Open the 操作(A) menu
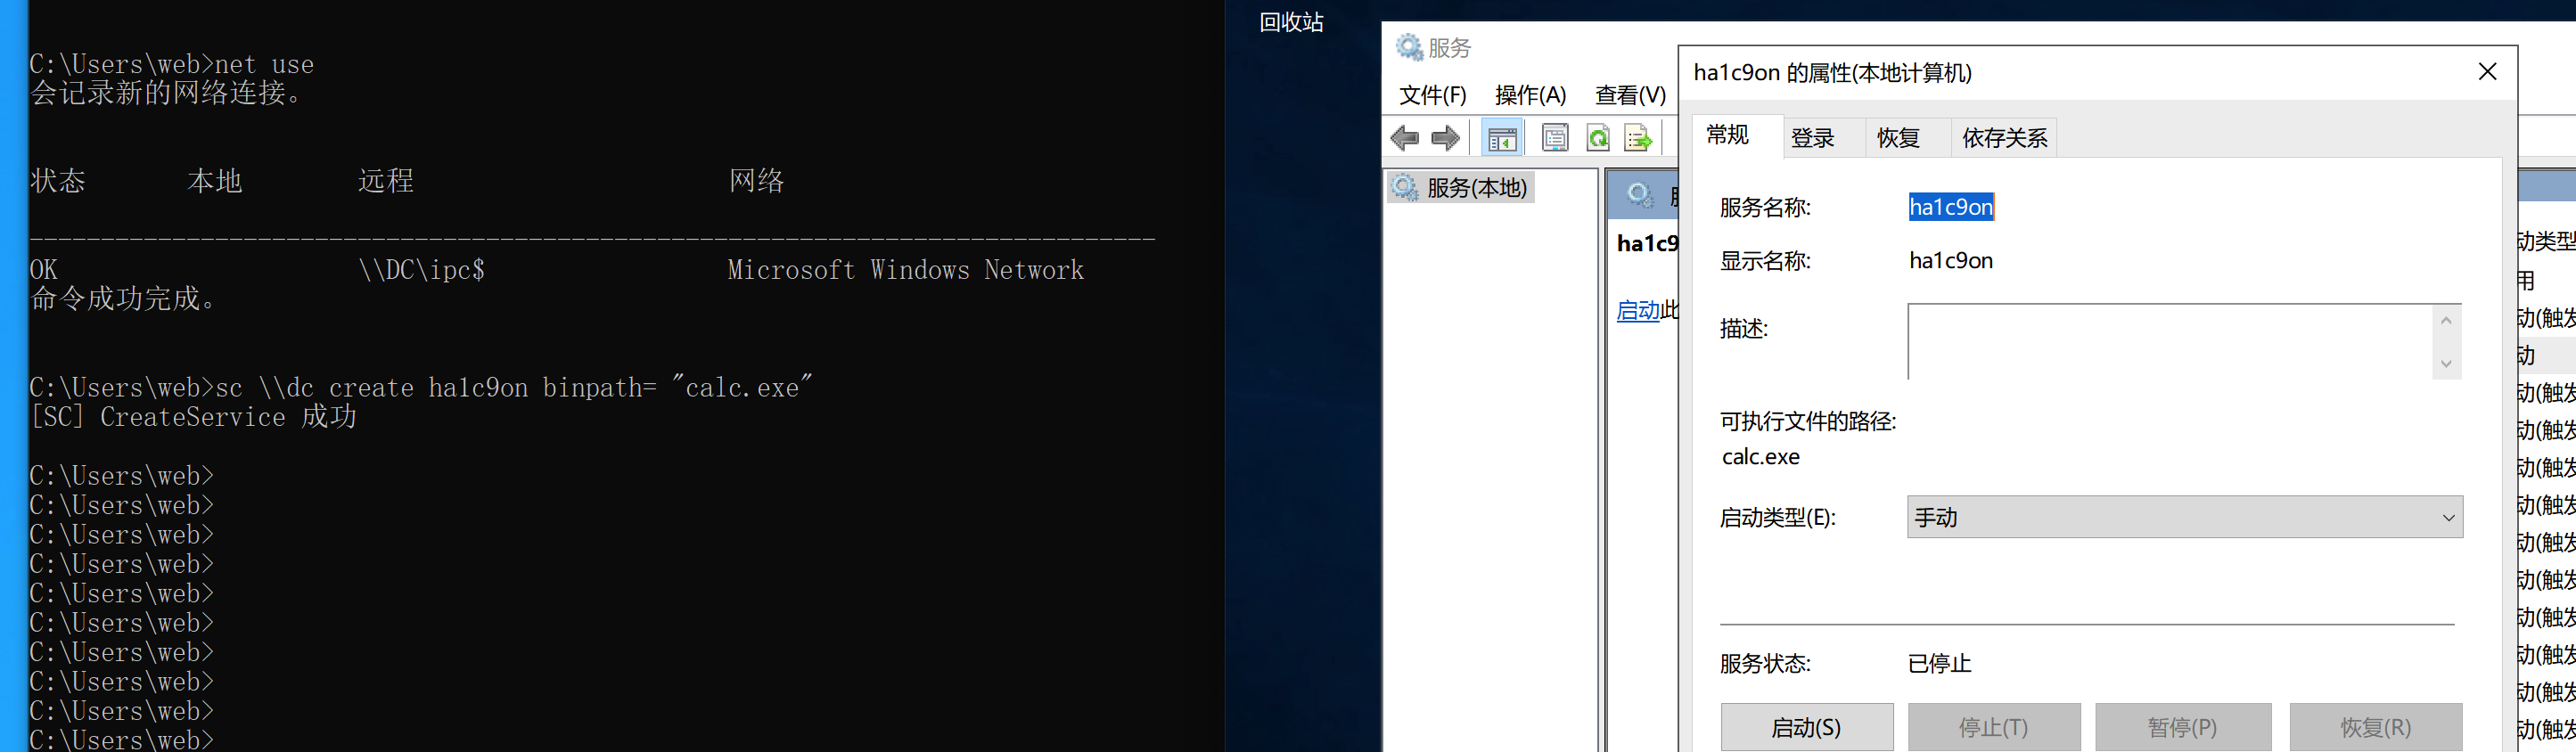 [x=1530, y=95]
